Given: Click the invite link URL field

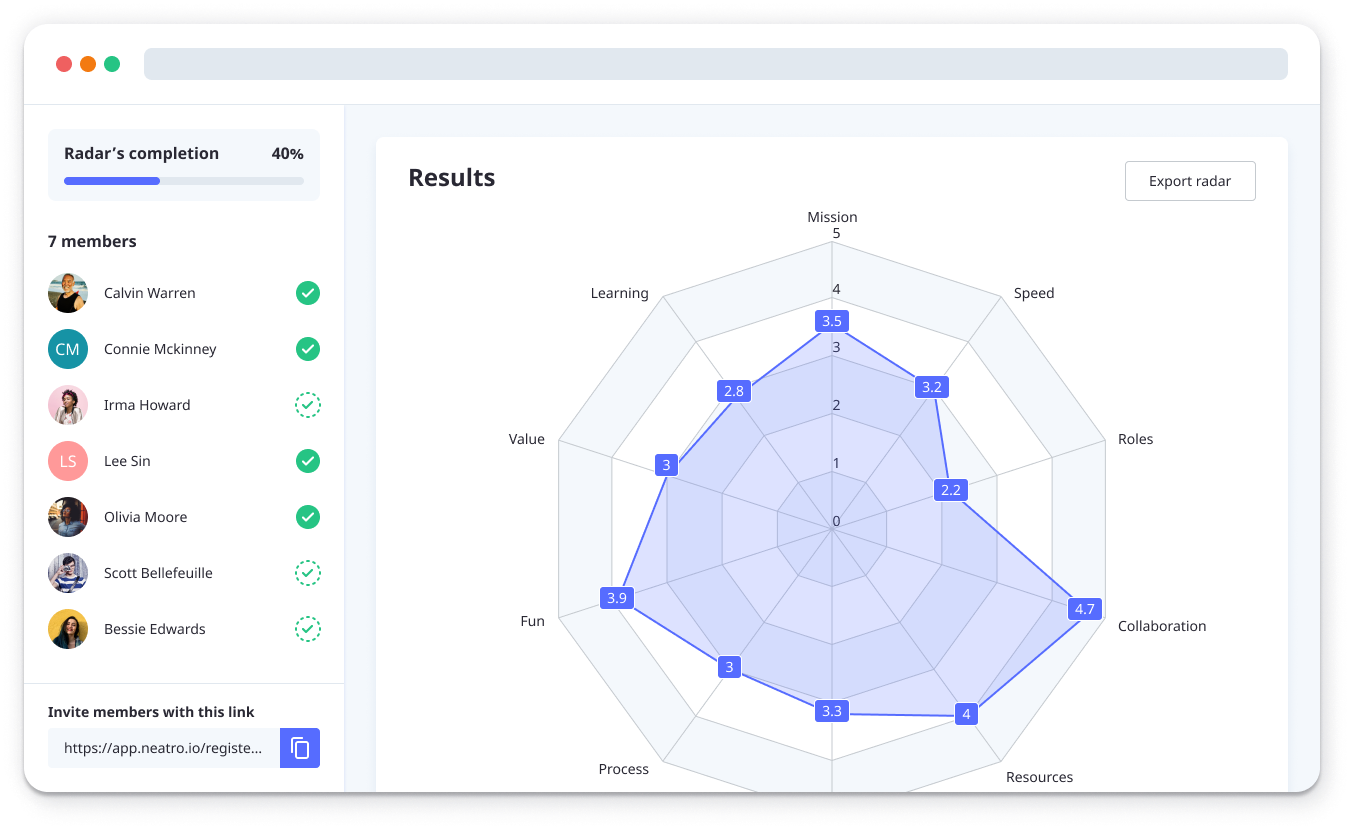Looking at the screenshot, I should click(164, 748).
